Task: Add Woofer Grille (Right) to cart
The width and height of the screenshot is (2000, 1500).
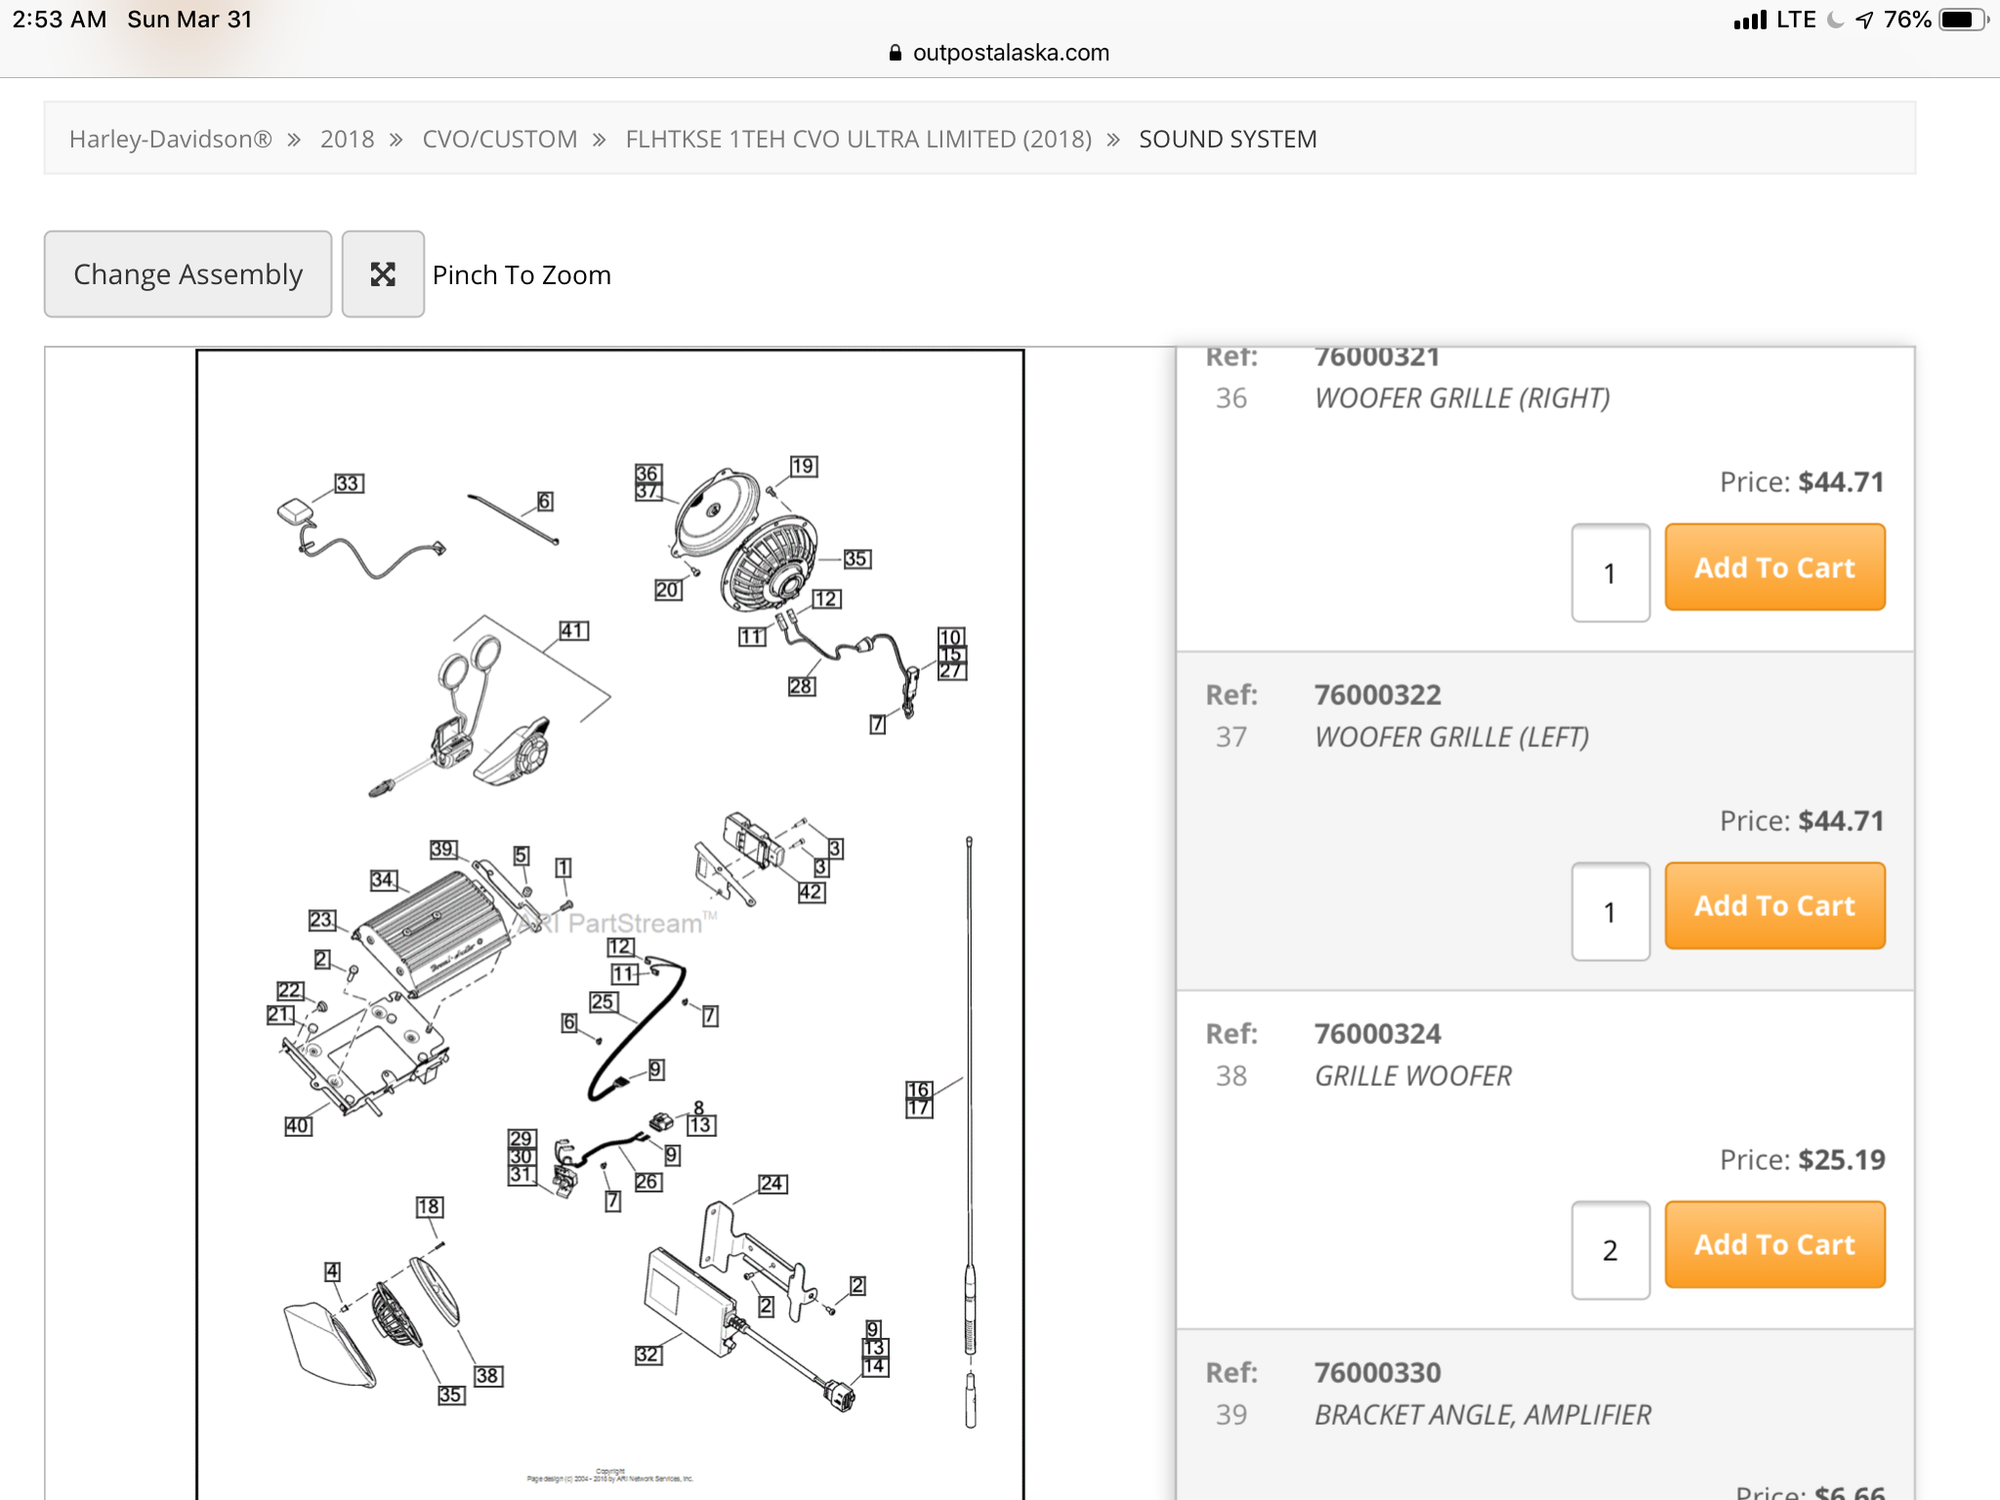Action: click(1774, 567)
